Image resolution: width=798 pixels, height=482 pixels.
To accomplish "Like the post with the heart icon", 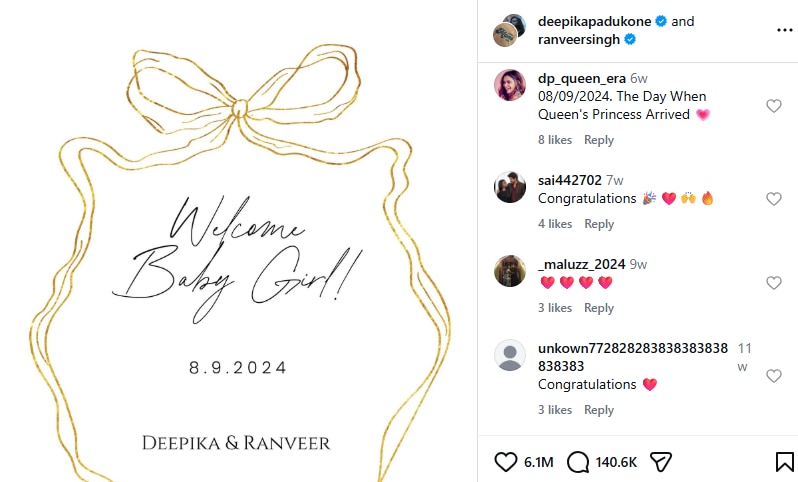I will click(505, 462).
